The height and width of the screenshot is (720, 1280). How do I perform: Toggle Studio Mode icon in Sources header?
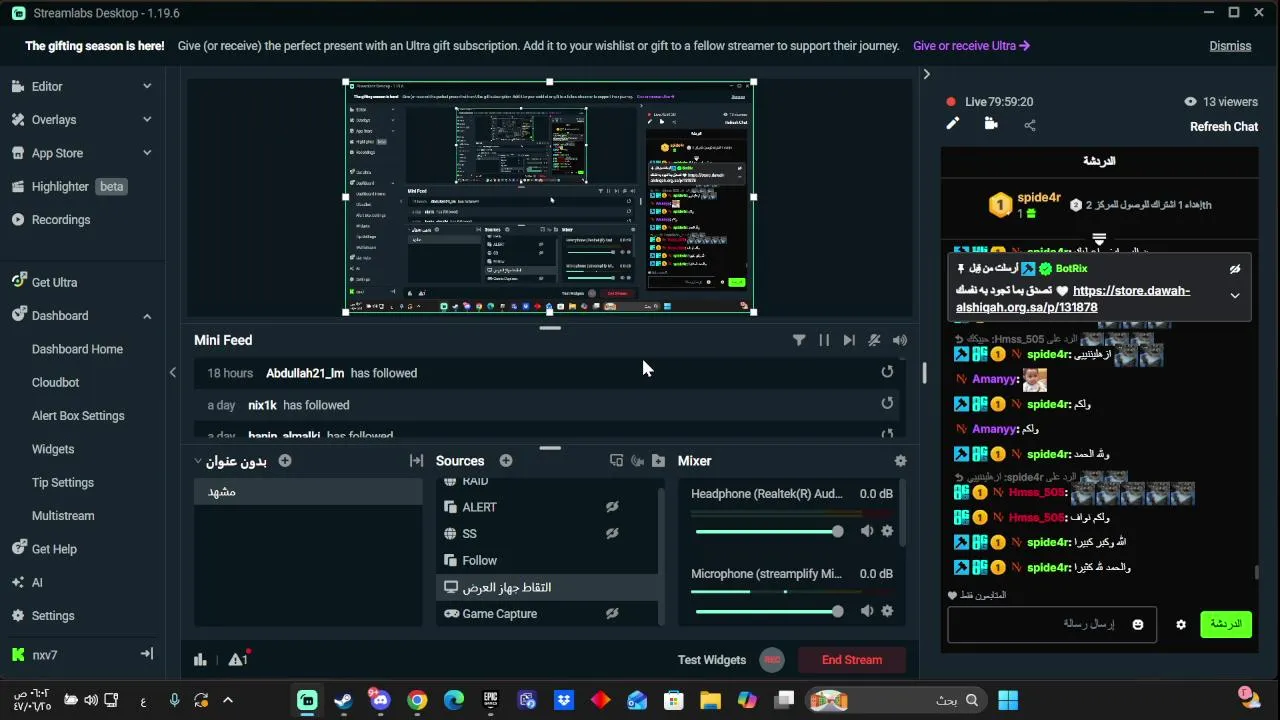point(616,461)
